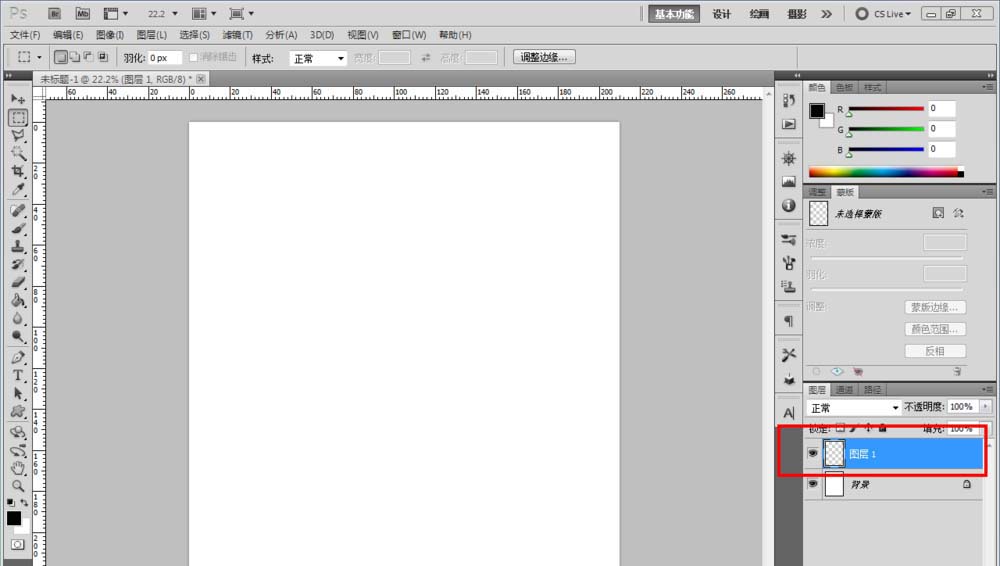Select the Eyedropper tool
The image size is (1000, 566).
[18, 189]
